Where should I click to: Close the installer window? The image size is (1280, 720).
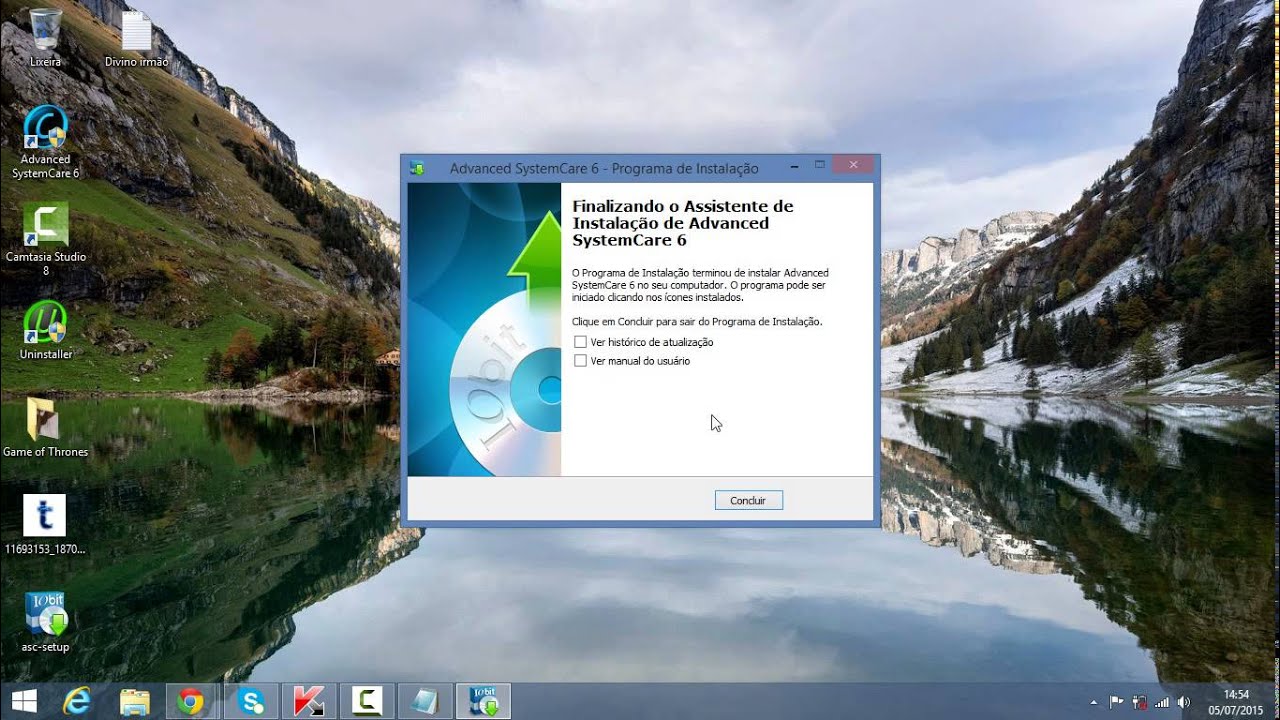click(853, 165)
